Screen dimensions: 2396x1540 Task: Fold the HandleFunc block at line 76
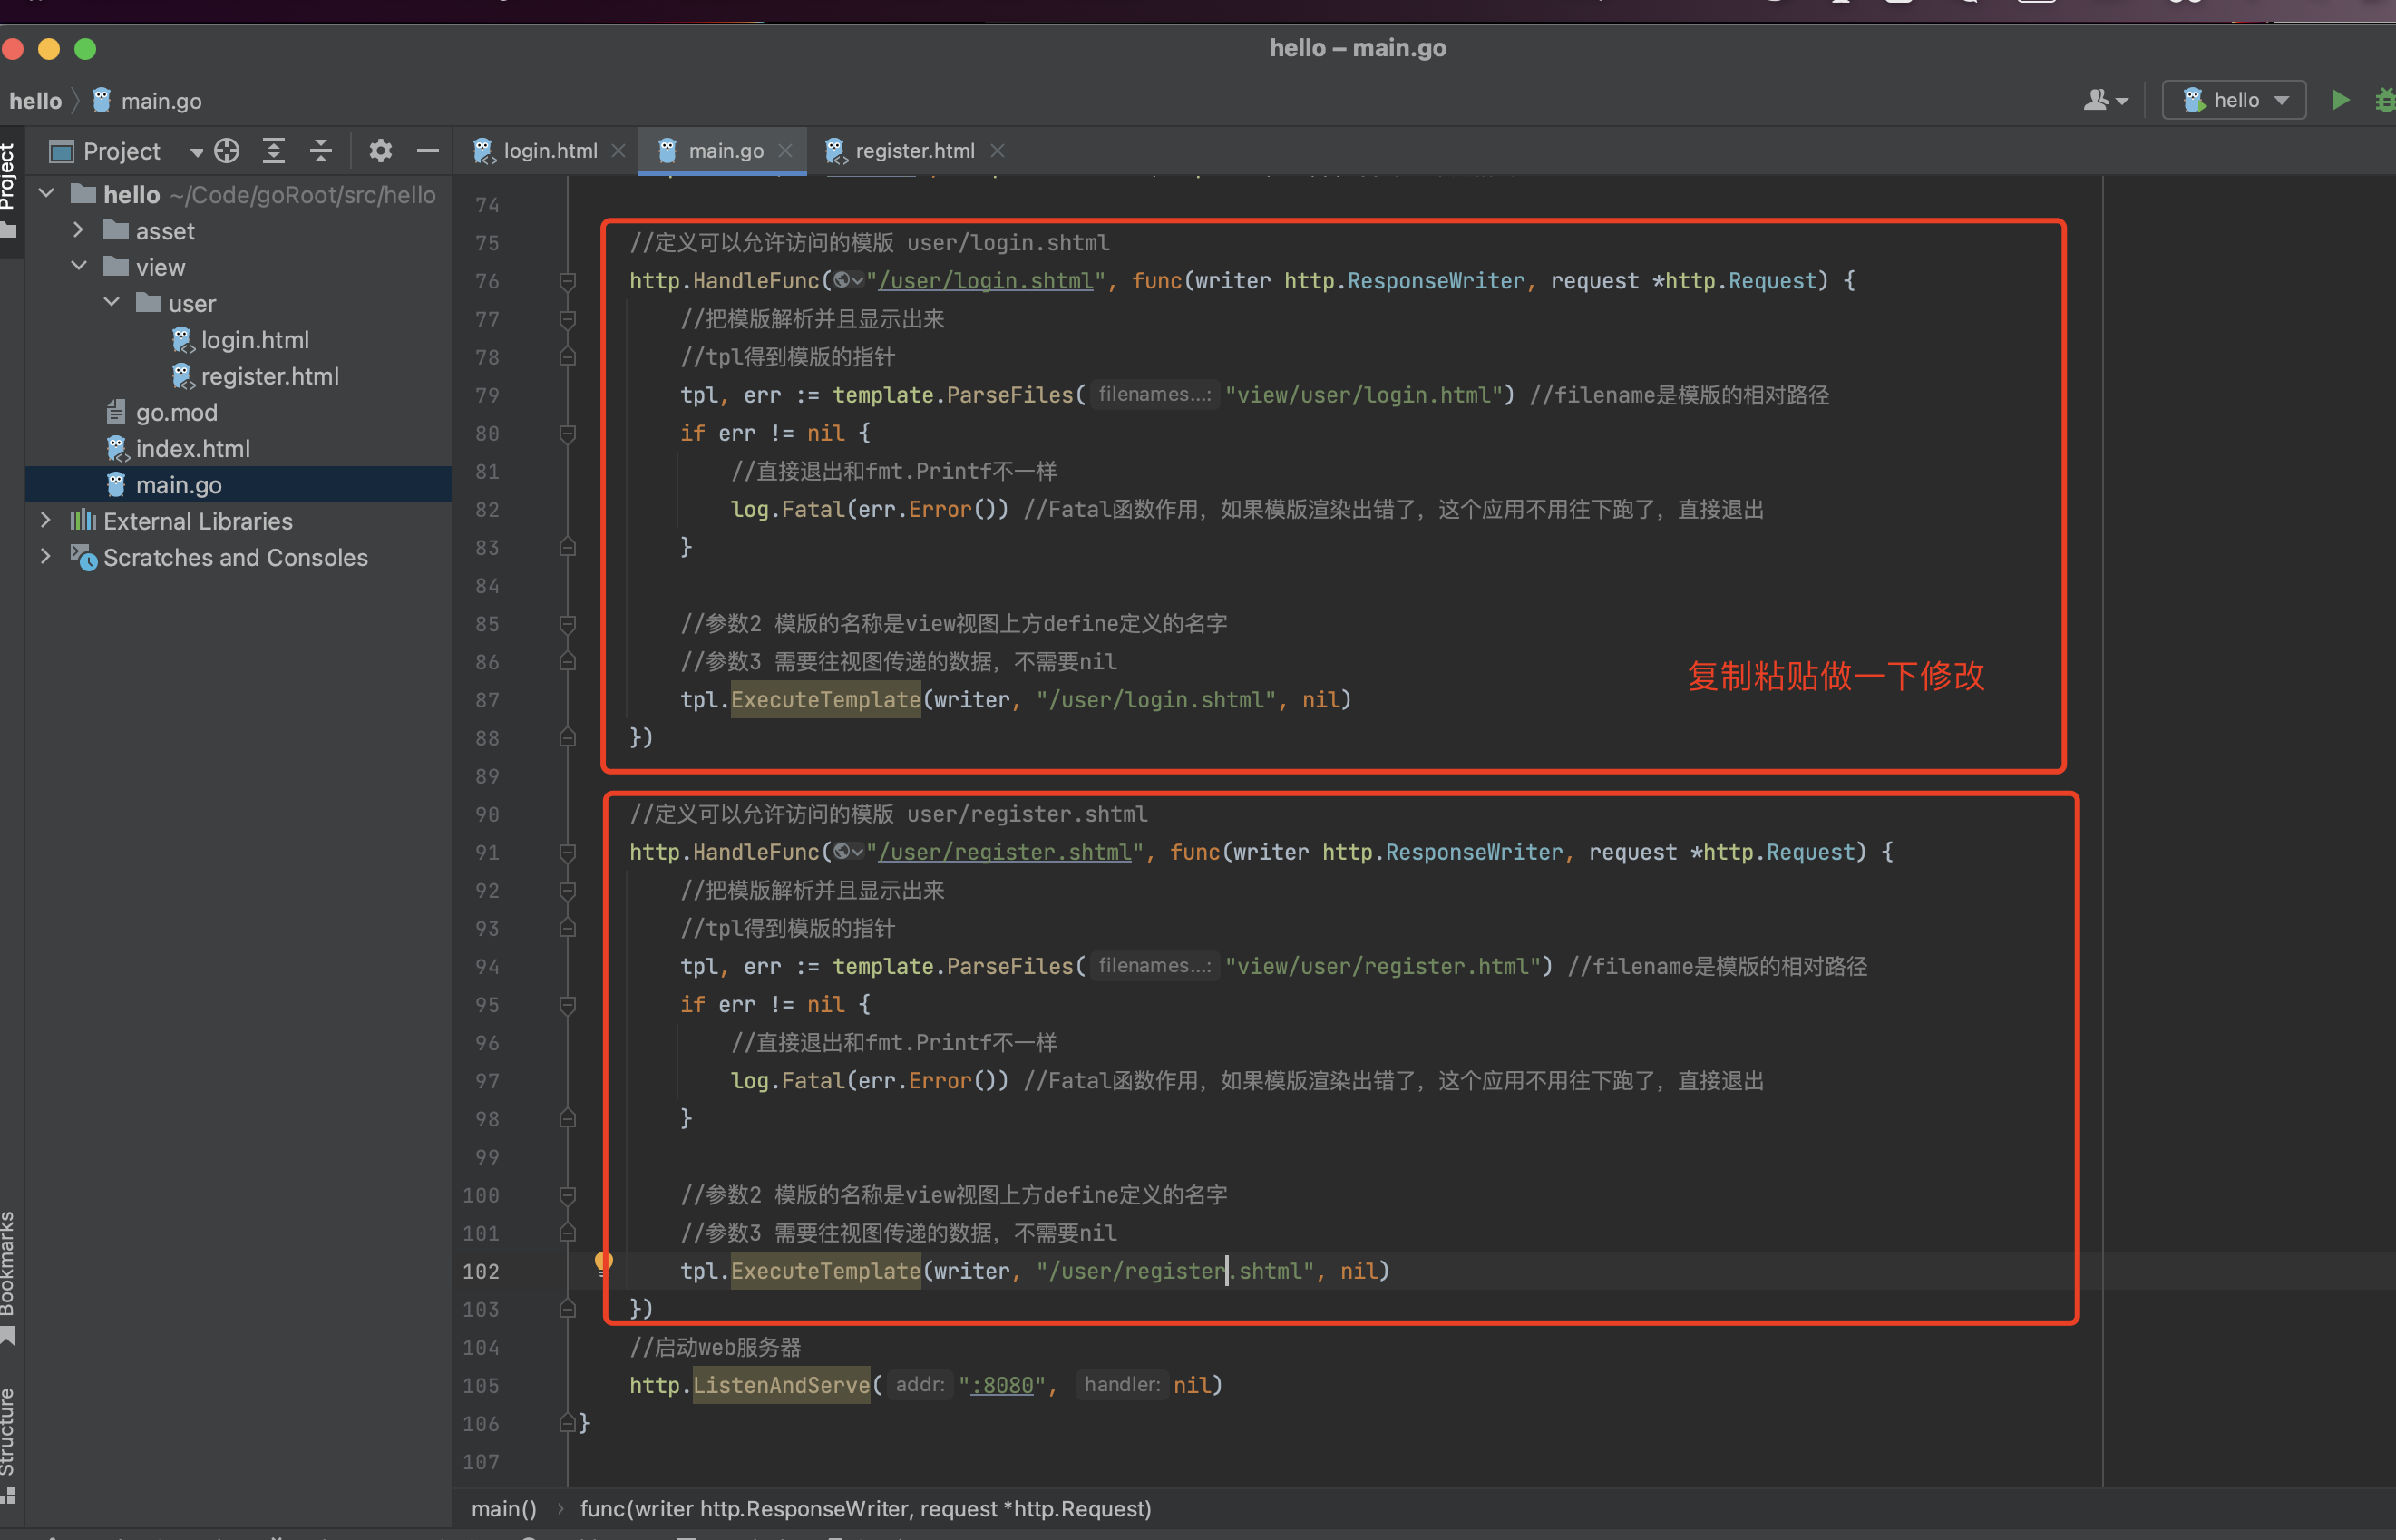click(567, 281)
